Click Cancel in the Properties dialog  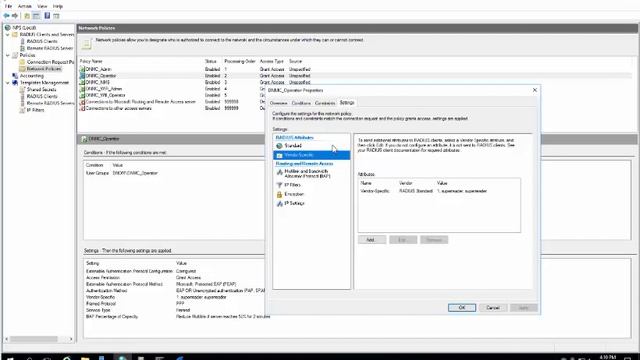493,308
